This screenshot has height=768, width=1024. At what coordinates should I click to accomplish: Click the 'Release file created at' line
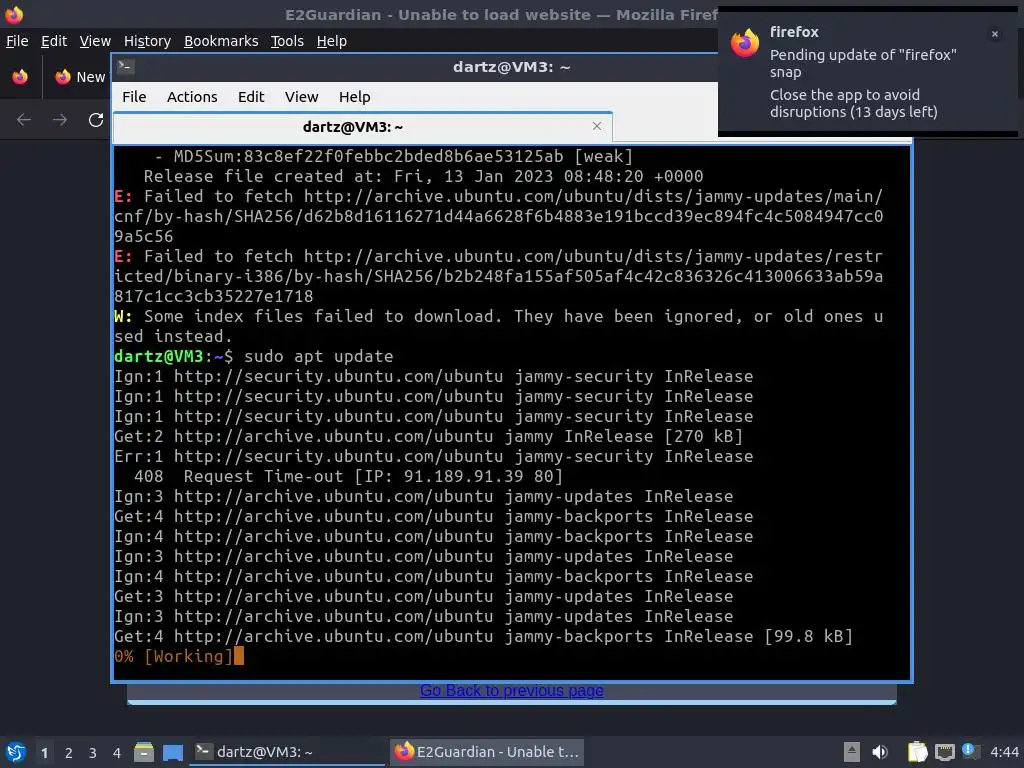click(423, 176)
